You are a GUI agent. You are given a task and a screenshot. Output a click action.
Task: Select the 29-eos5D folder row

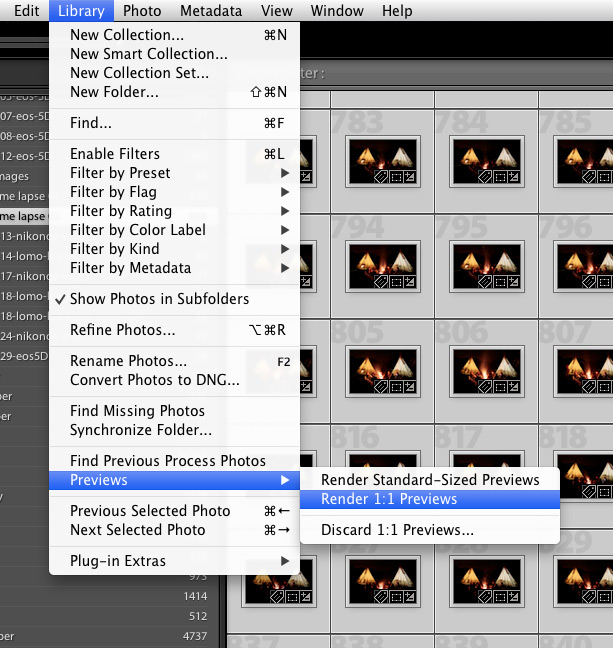(x=24, y=356)
